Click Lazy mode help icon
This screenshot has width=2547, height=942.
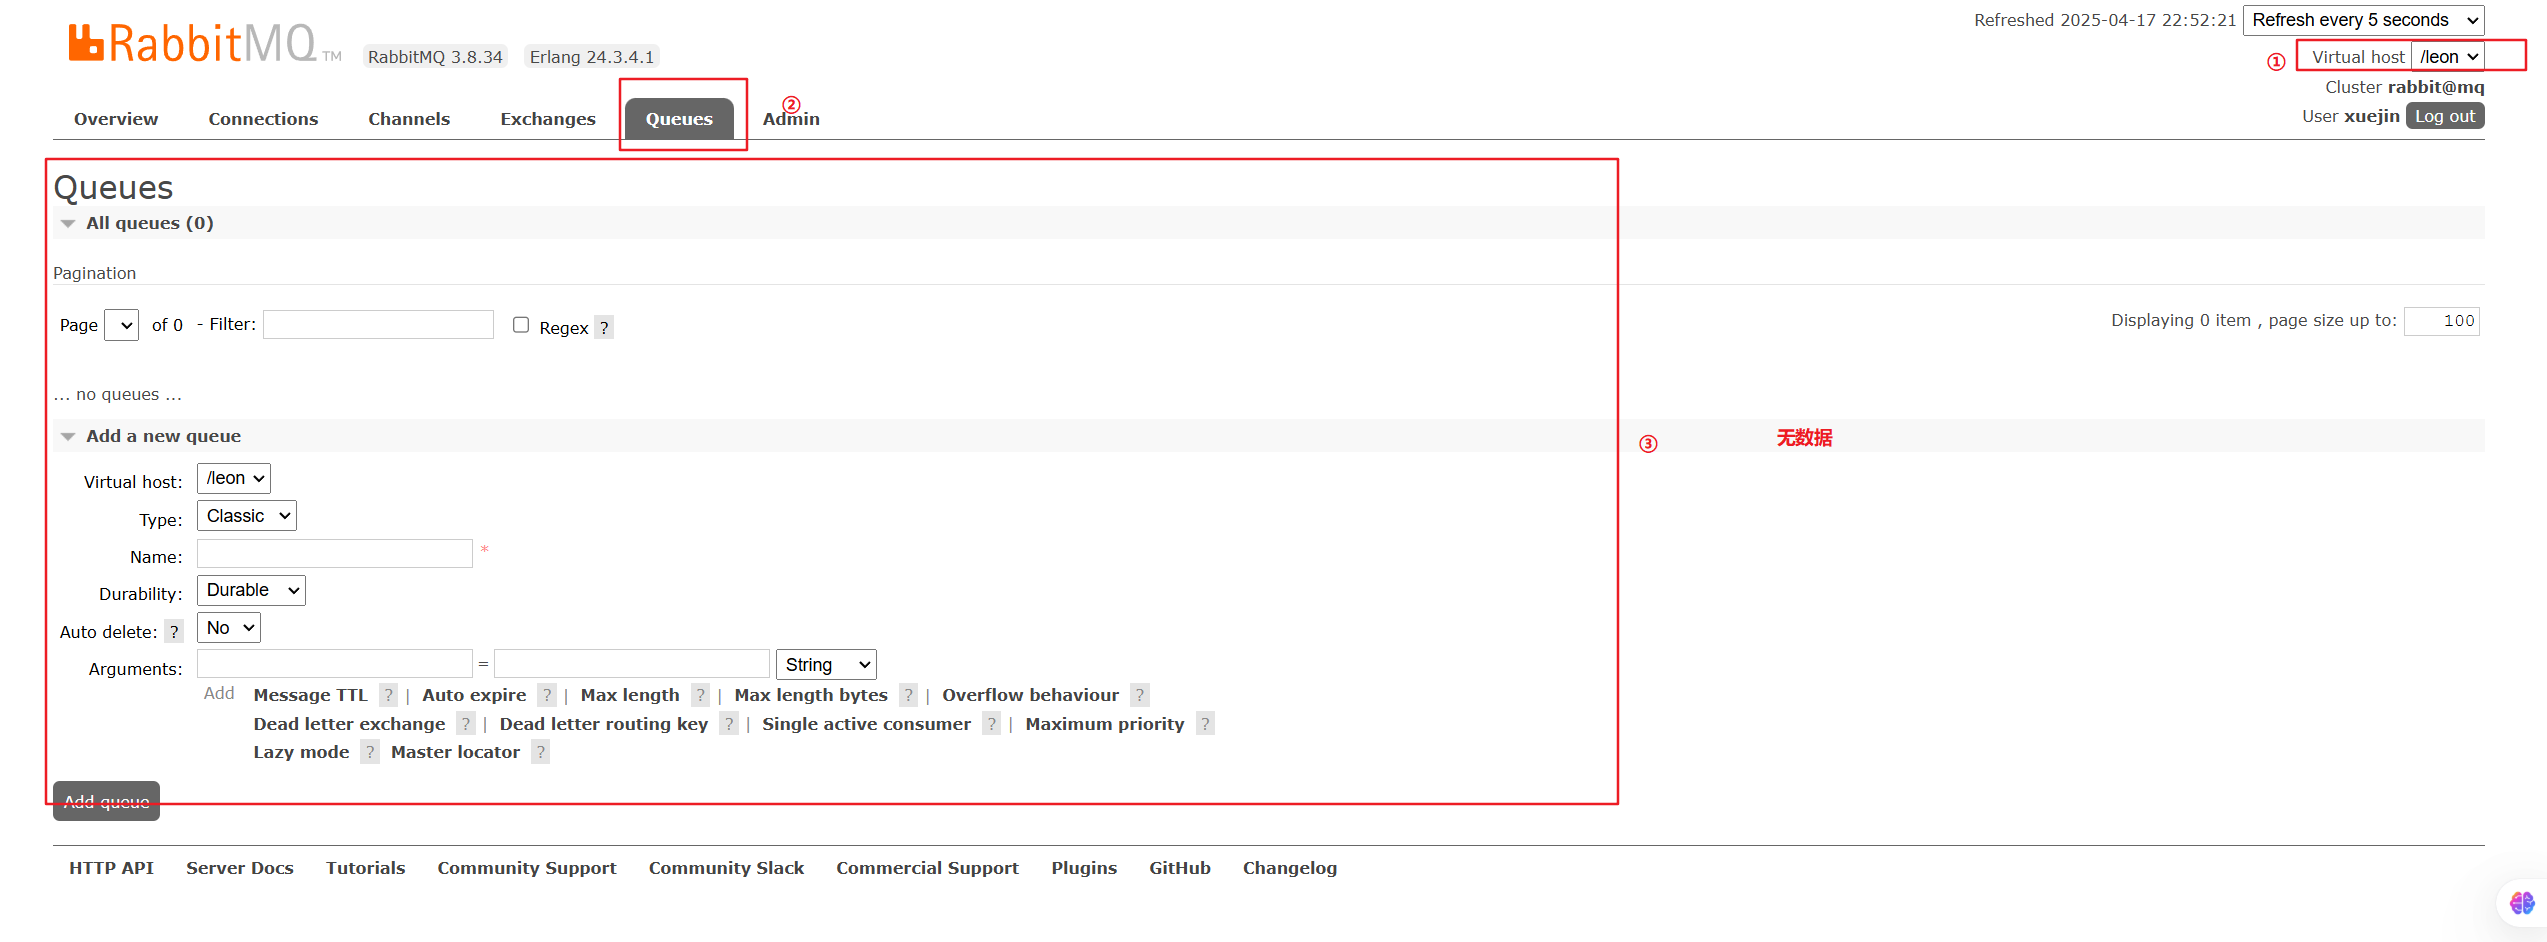[370, 752]
